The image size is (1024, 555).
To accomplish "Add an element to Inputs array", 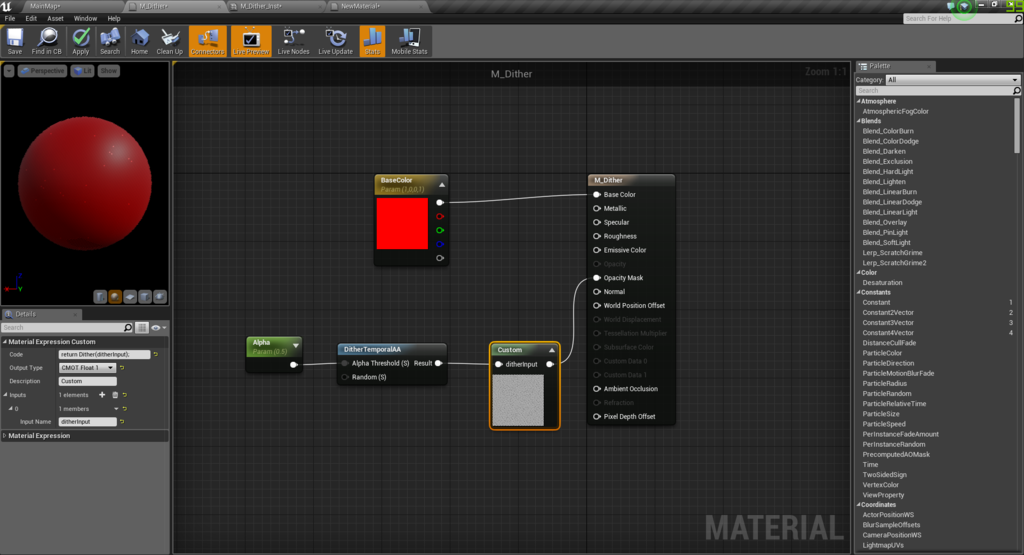I will pyautogui.click(x=102, y=395).
